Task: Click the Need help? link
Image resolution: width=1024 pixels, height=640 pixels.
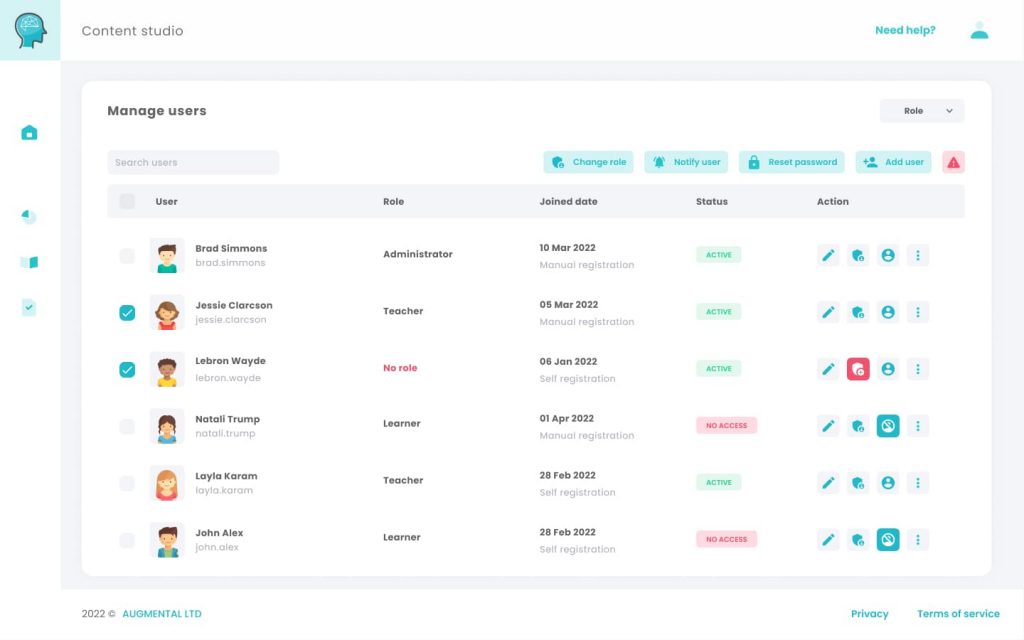Action: [905, 30]
